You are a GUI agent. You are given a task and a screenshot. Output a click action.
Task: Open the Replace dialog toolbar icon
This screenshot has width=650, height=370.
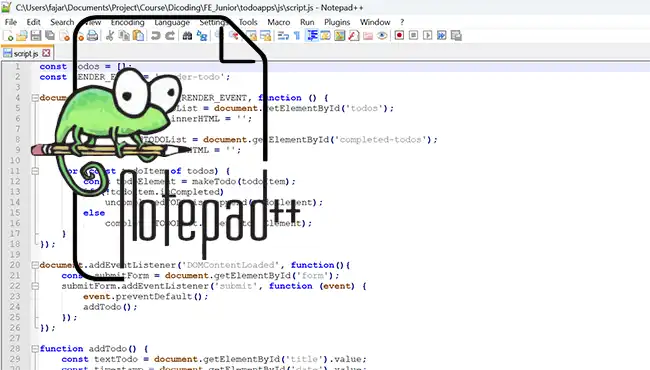tap(202, 36)
